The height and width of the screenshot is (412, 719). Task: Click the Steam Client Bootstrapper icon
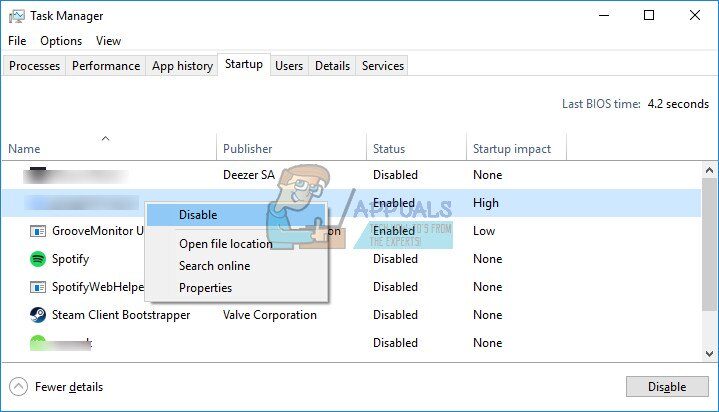coord(38,315)
